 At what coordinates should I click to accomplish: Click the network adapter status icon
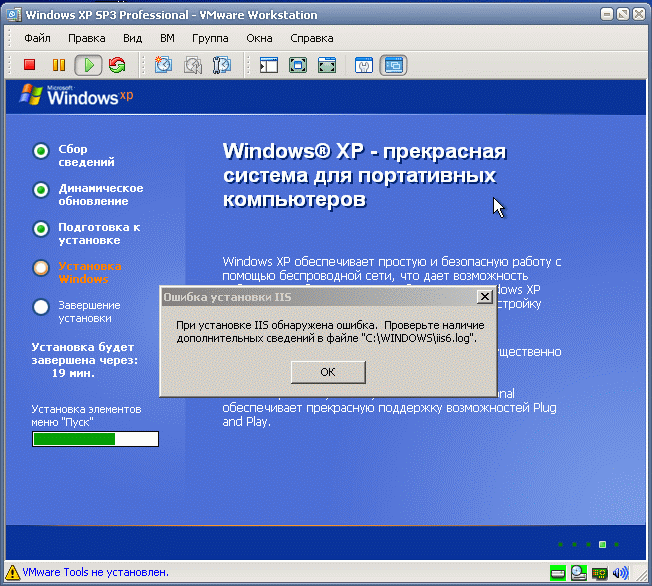click(599, 574)
